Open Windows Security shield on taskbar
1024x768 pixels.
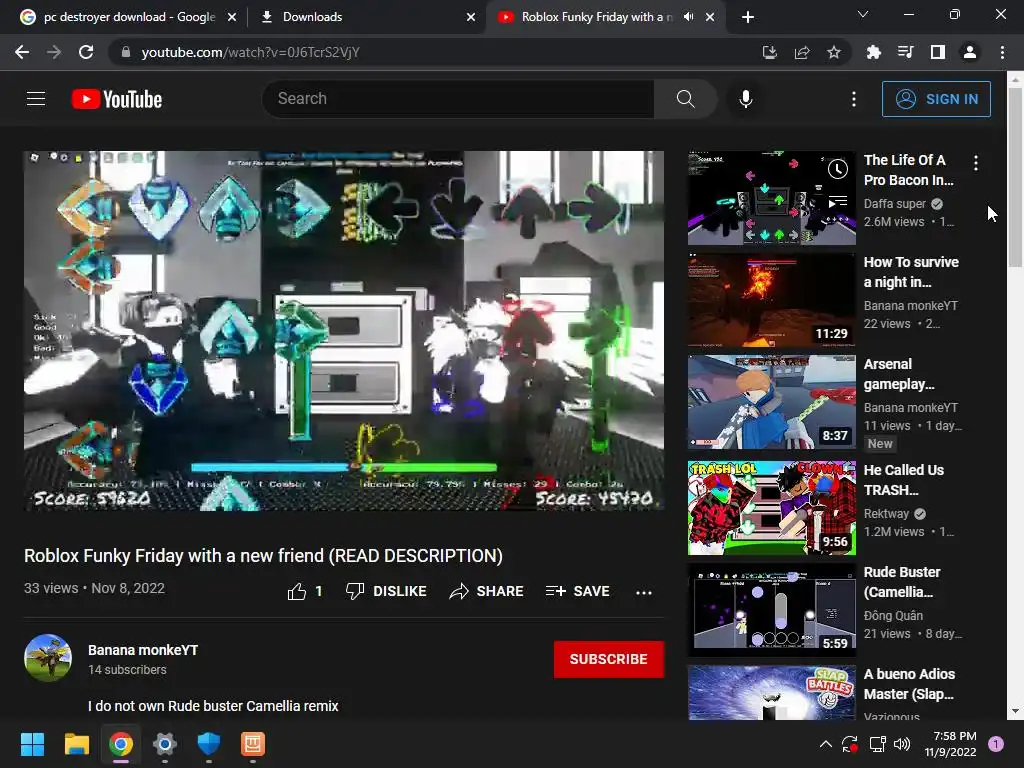(x=208, y=744)
